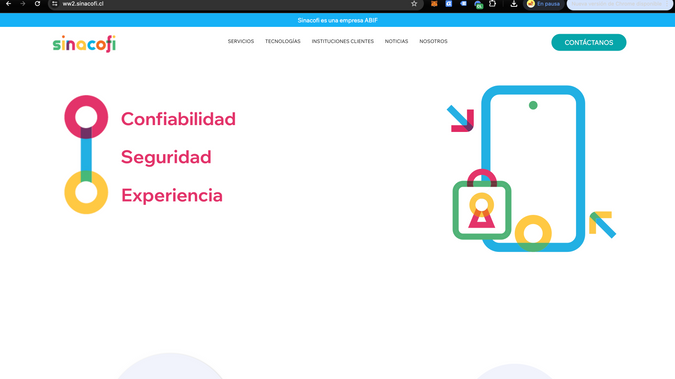Show browser downloads
Screen dimensions: 675x379
point(514,3)
